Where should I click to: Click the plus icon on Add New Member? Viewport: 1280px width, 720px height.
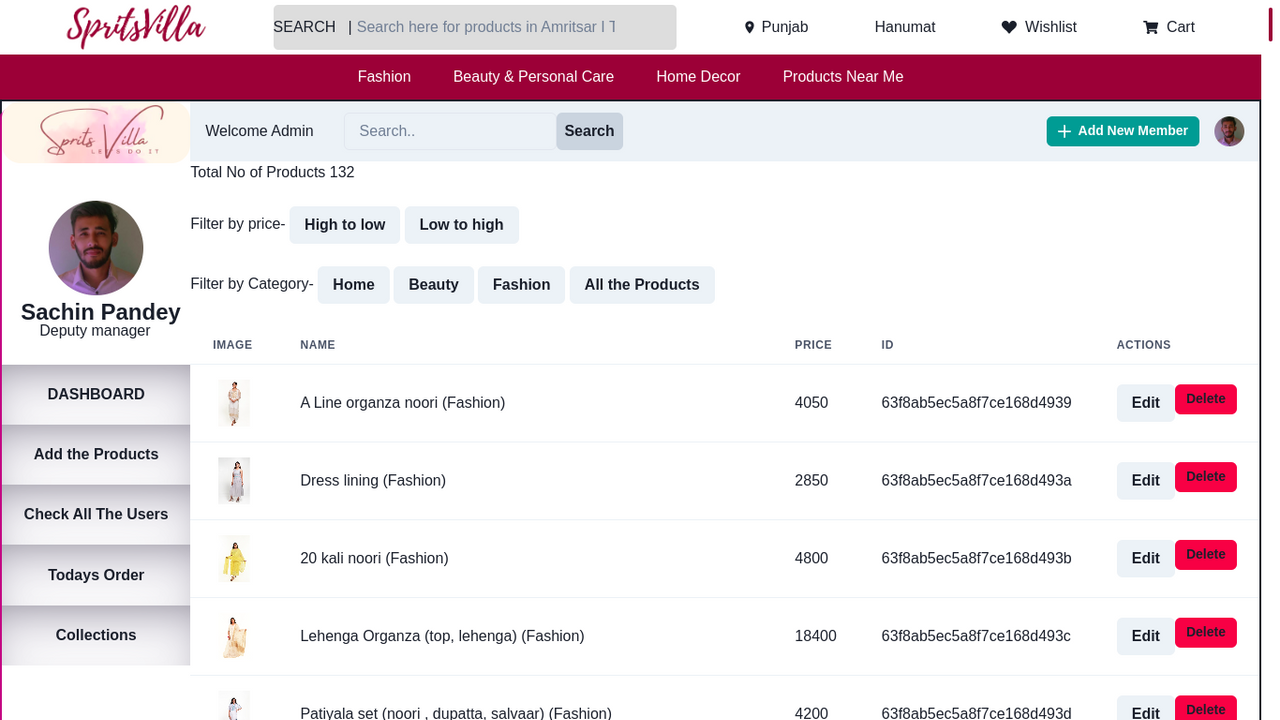[1064, 132]
